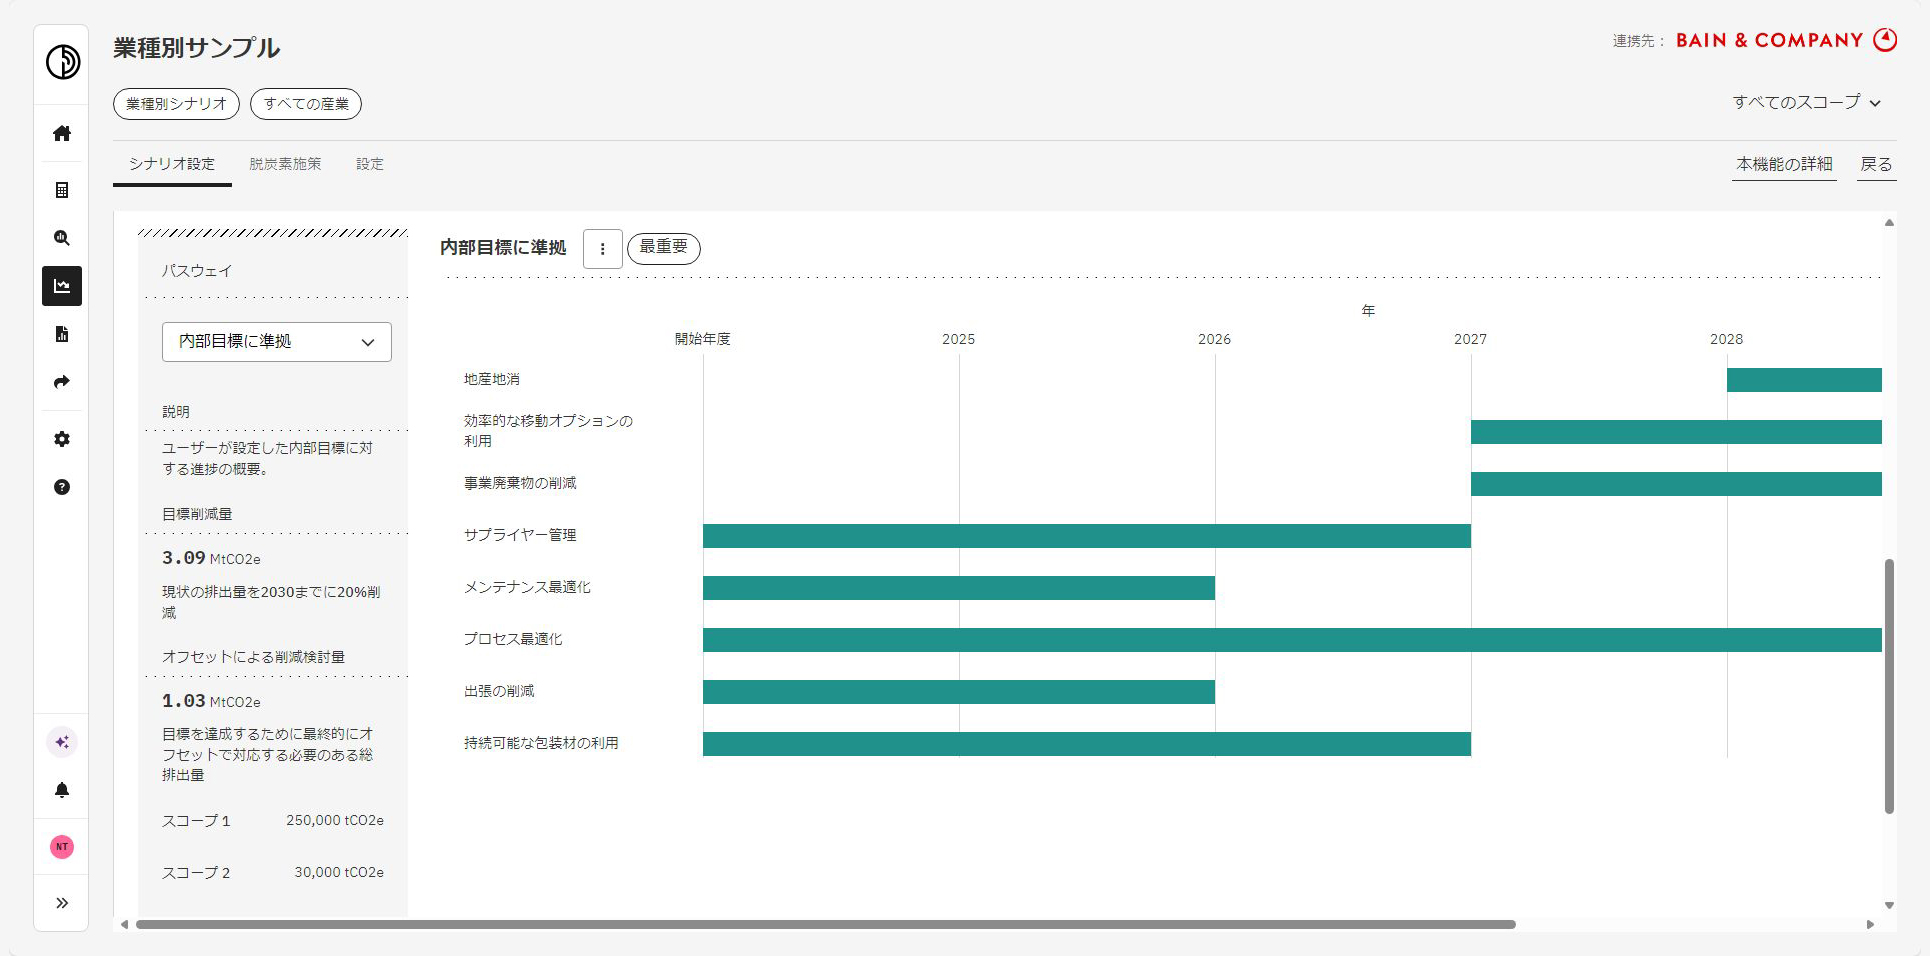Open the report document icon in sidebar
Image resolution: width=1930 pixels, height=956 pixels.
click(x=62, y=334)
